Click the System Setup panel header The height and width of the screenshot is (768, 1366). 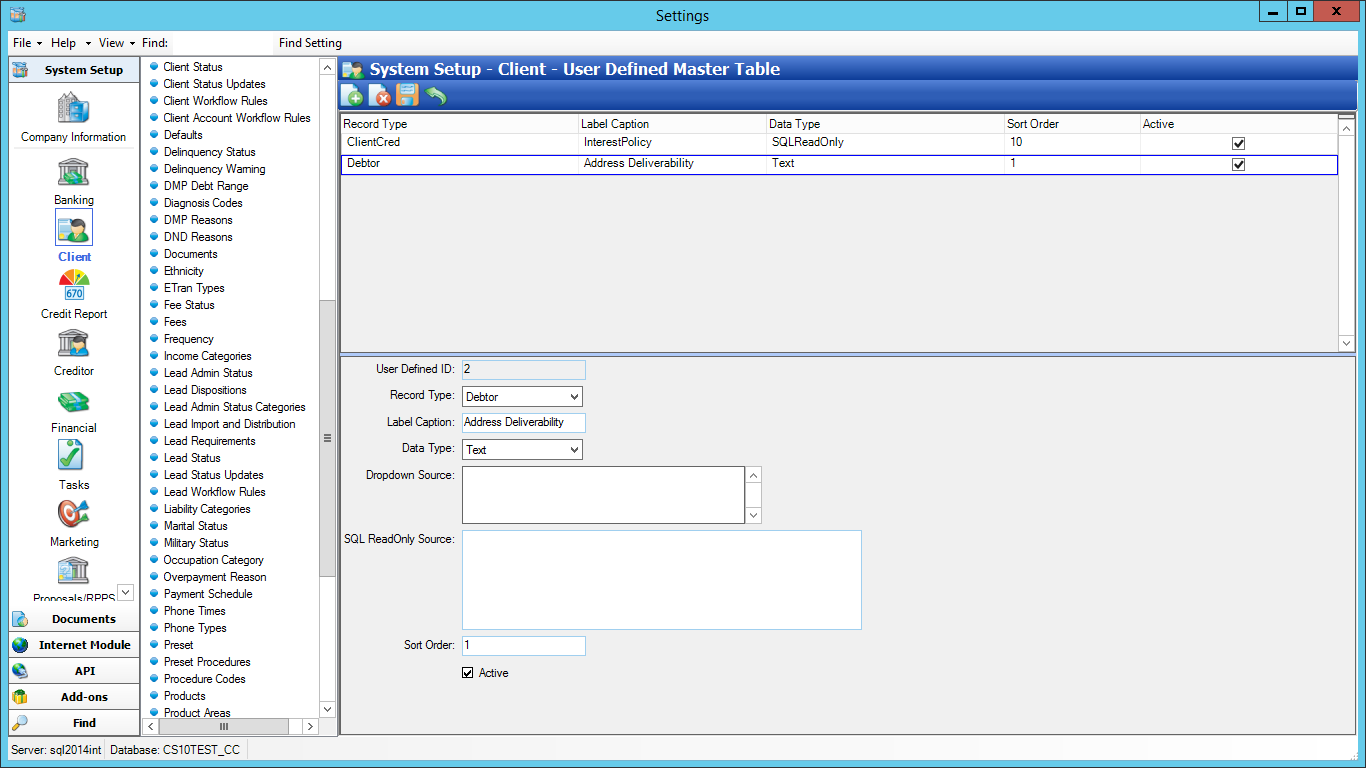[74, 70]
